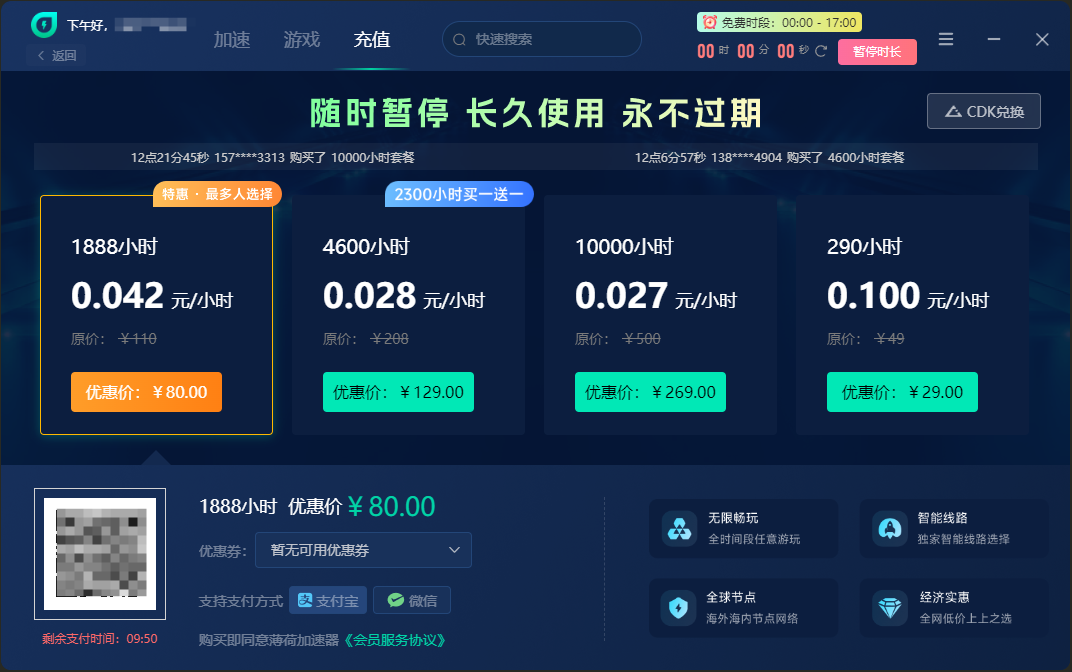The image size is (1072, 672).
Task: Click the coupon dropdown chevron arrow
Action: coord(454,550)
